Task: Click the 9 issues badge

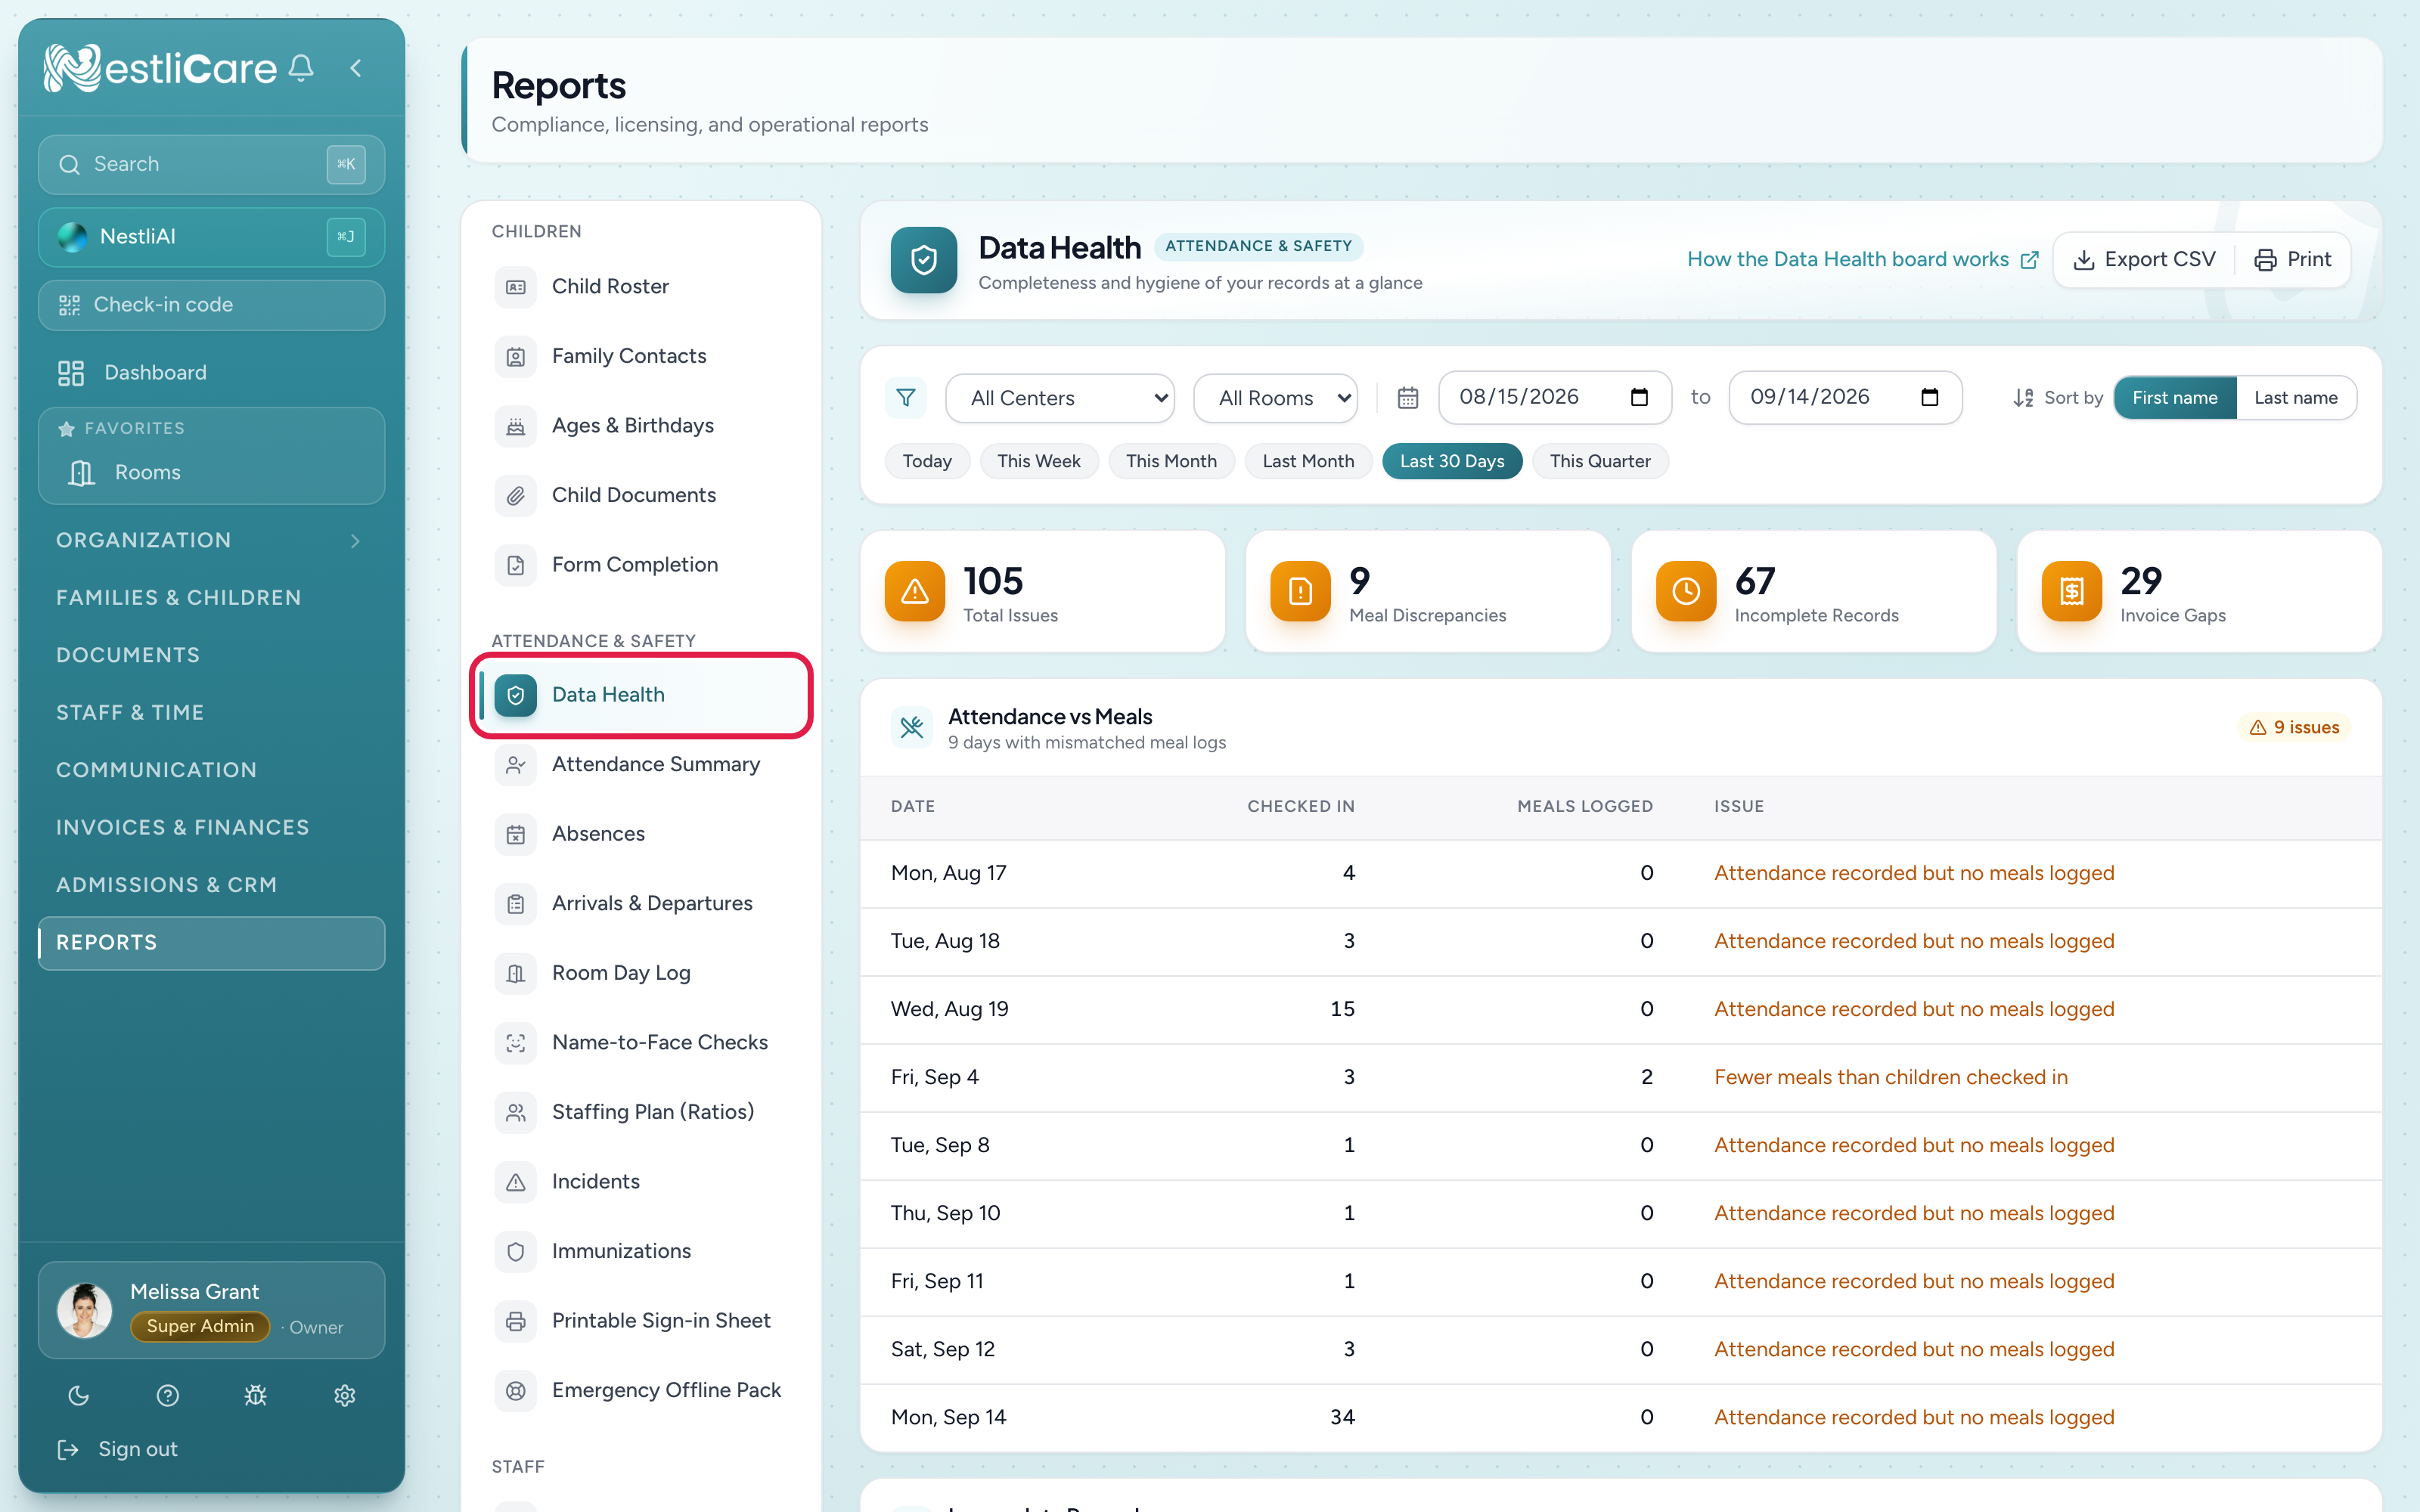Action: pos(2294,728)
